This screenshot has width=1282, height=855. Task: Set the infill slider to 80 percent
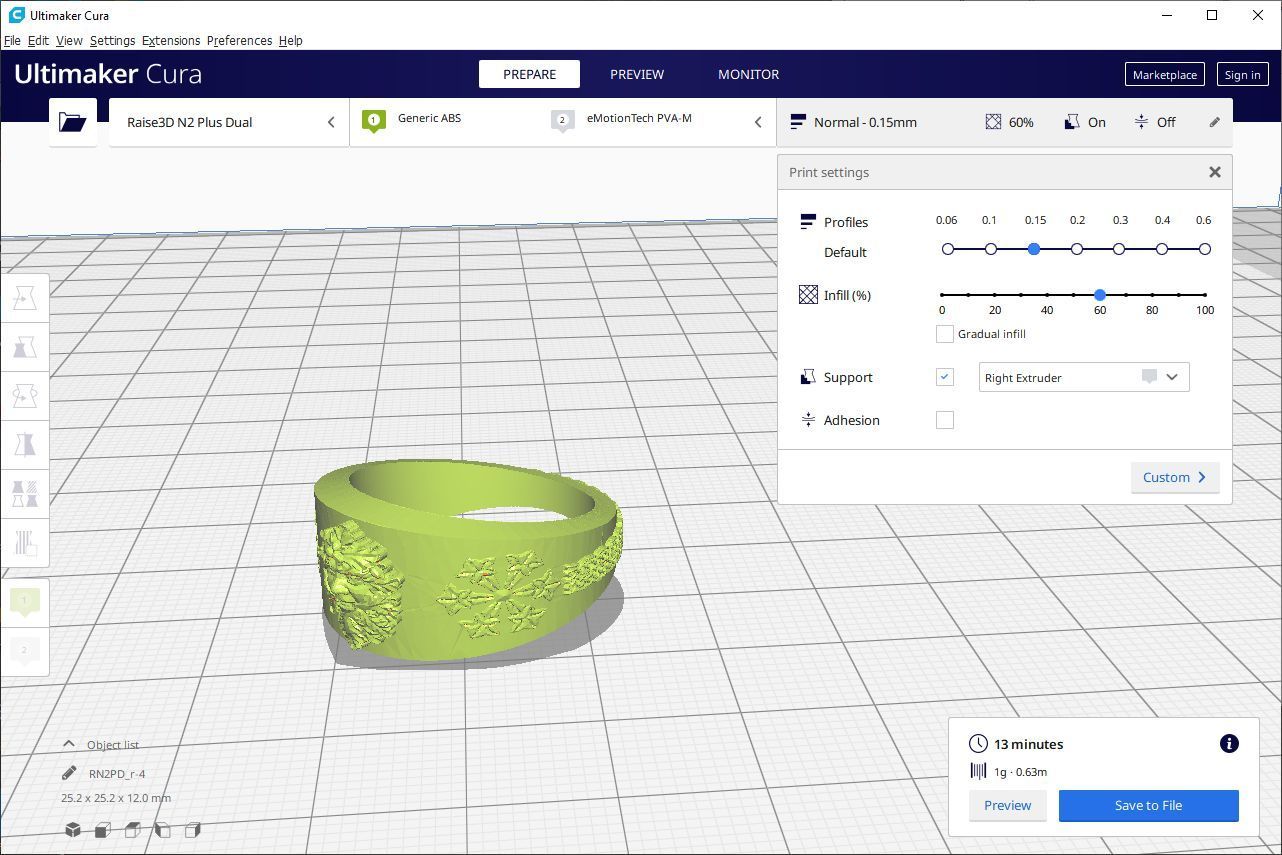coord(1152,295)
